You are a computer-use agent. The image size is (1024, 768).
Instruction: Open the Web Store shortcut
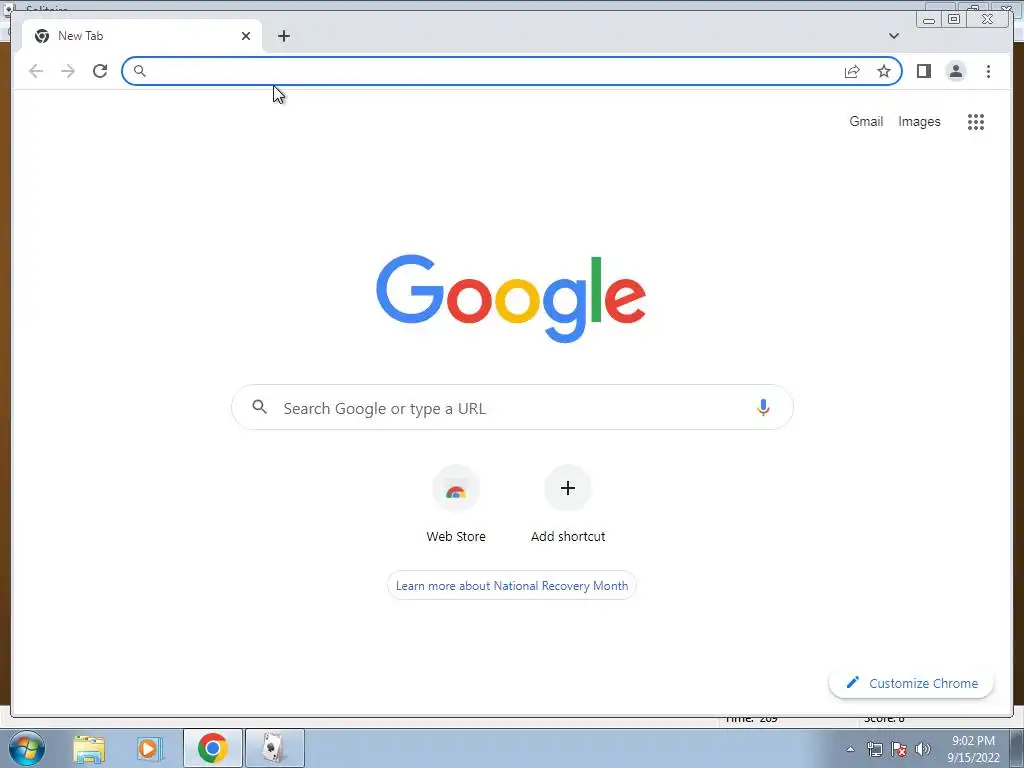pos(456,504)
